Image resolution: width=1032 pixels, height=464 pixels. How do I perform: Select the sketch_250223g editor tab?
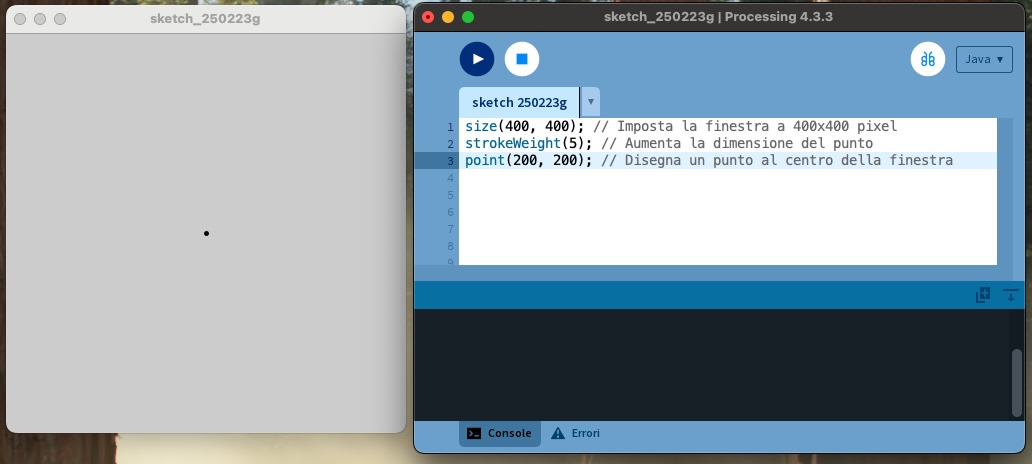(519, 102)
